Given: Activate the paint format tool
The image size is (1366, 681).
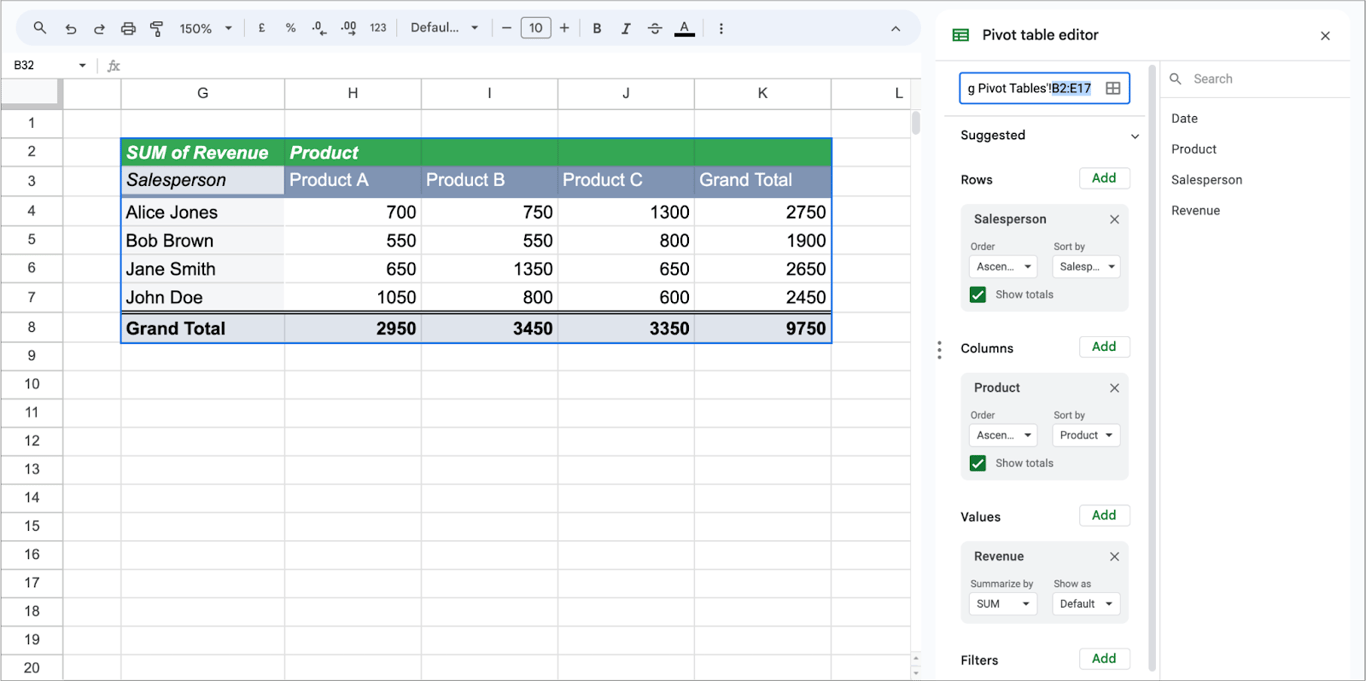Looking at the screenshot, I should pyautogui.click(x=157, y=28).
